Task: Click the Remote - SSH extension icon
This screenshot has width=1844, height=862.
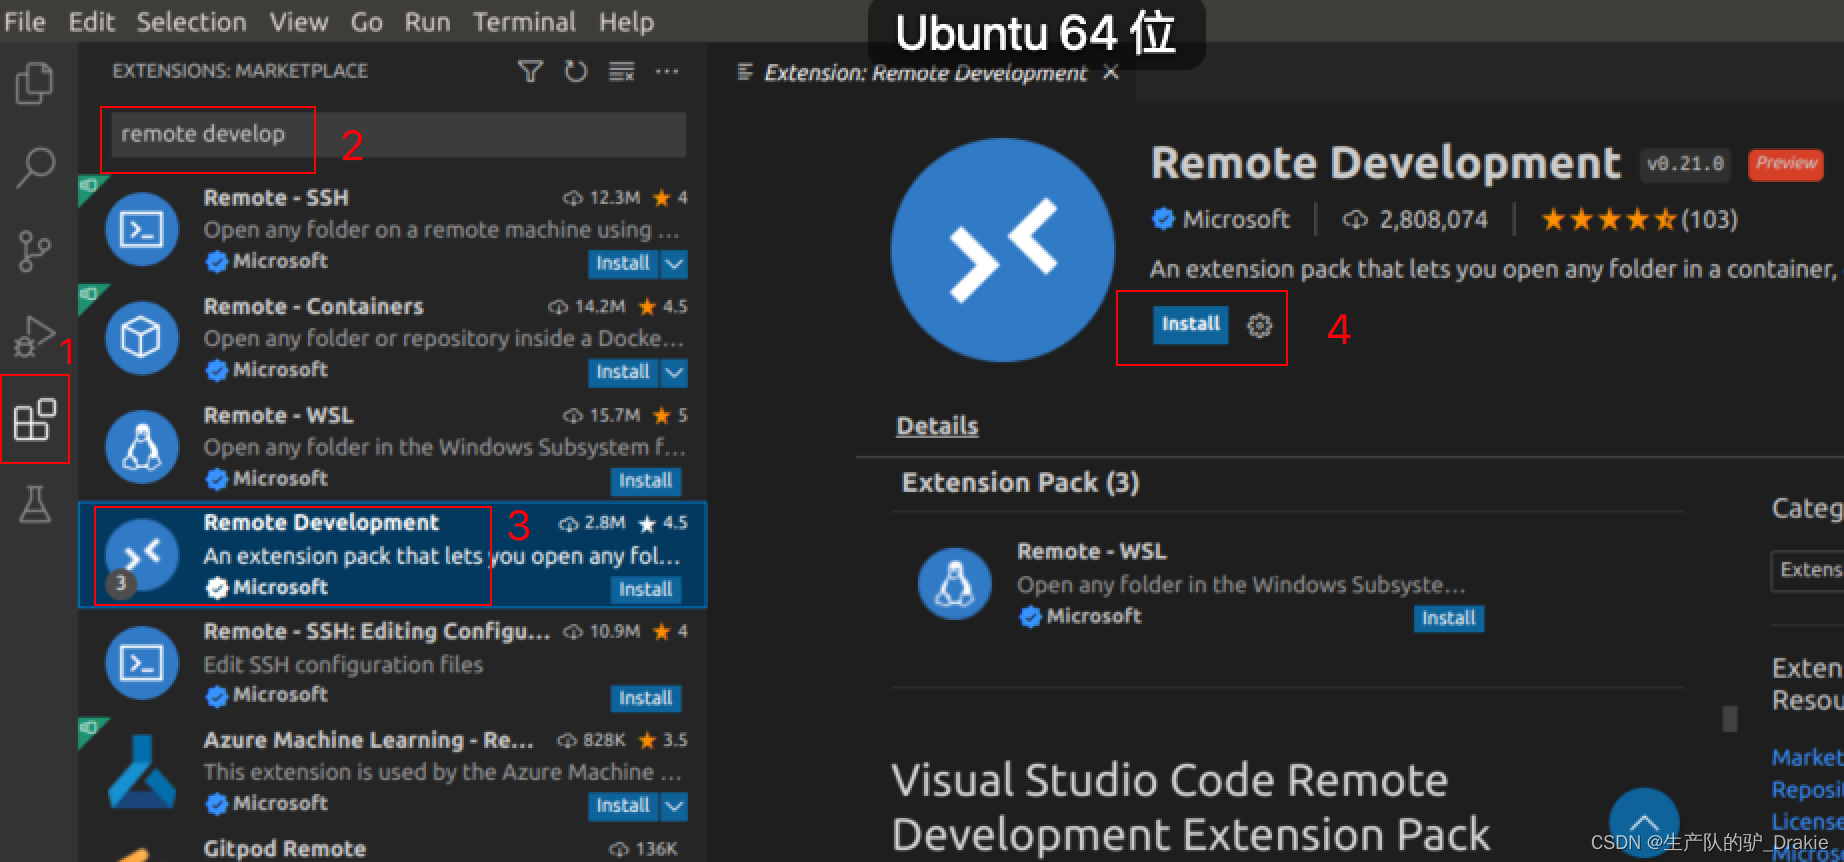Action: click(x=142, y=229)
